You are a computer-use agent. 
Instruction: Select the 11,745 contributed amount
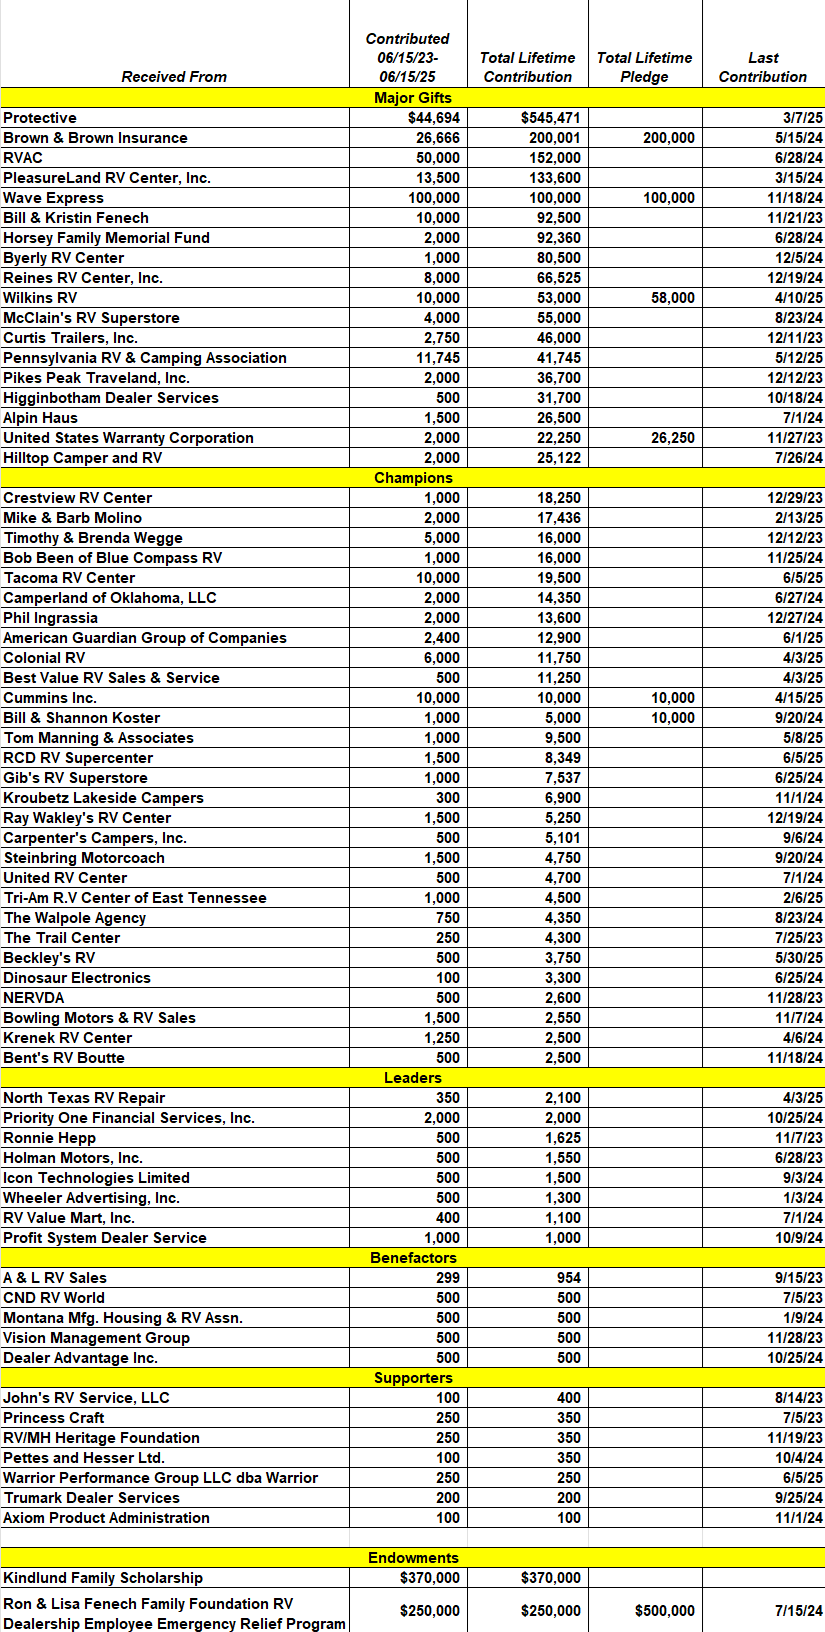(x=438, y=358)
